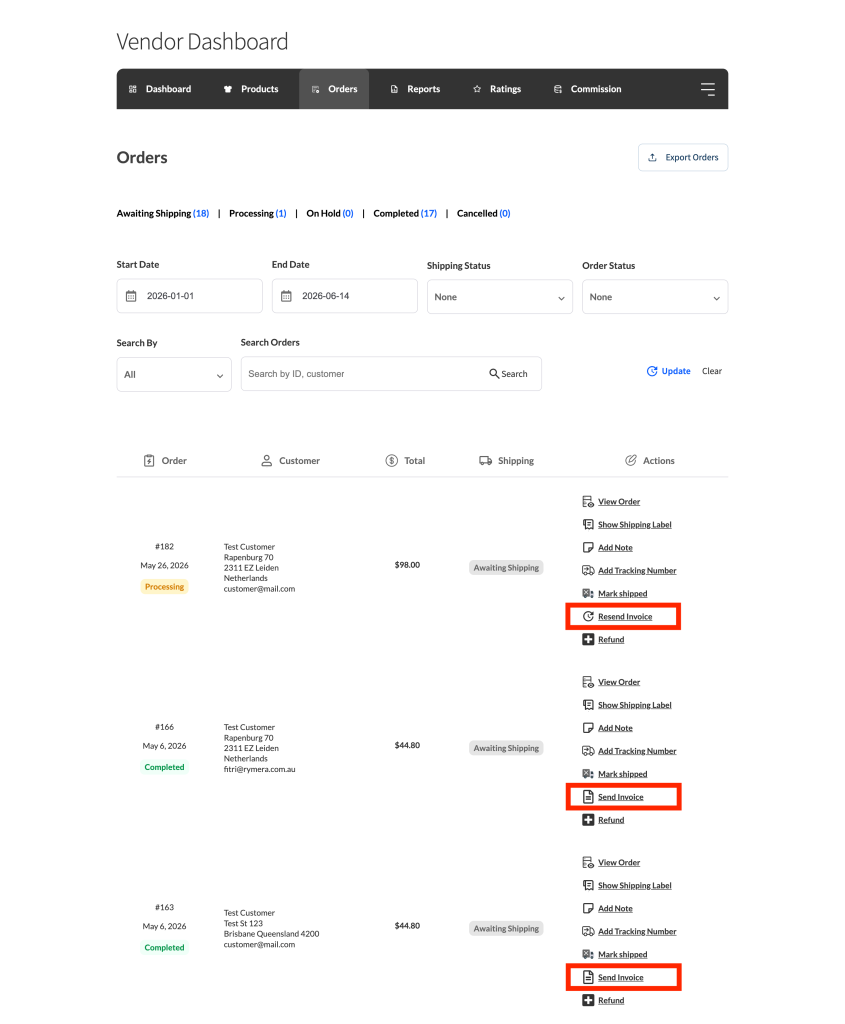Click Show Shipping Label link for order #166
This screenshot has width=845, height=1024.
coord(635,705)
